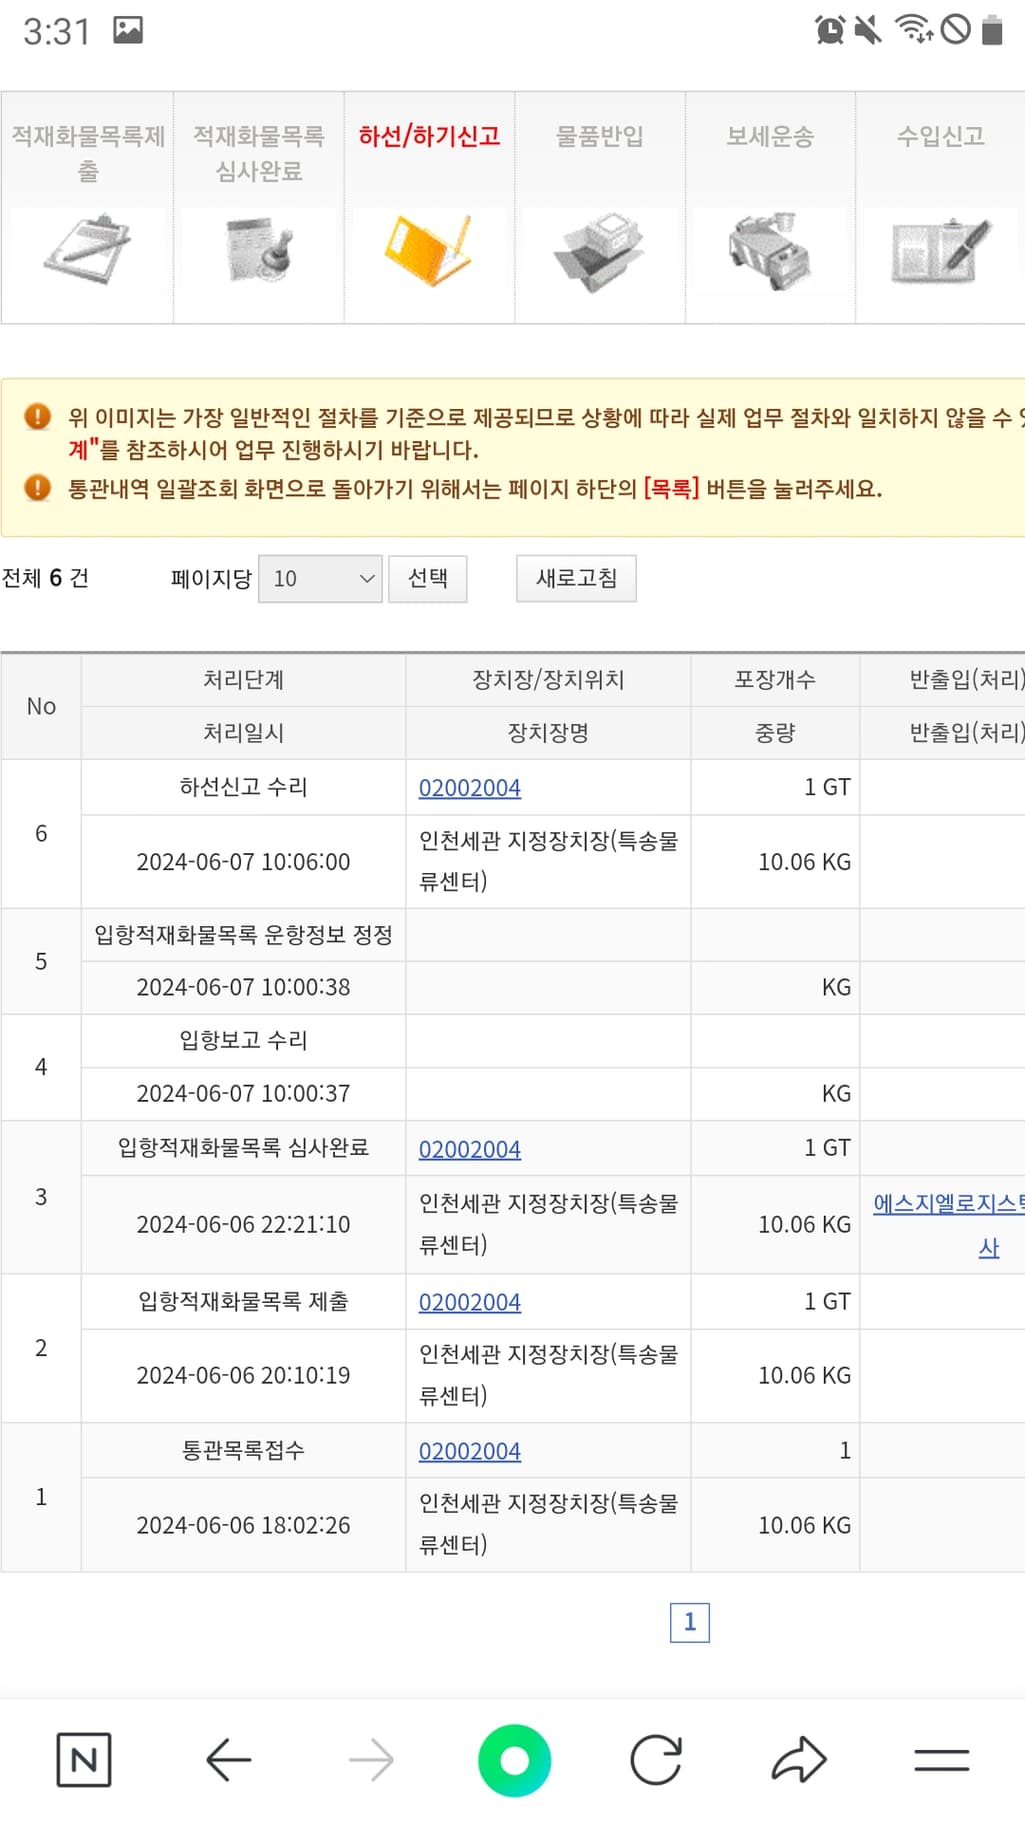Open 02002004 link in row 3
The width and height of the screenshot is (1025, 1822).
(469, 1150)
